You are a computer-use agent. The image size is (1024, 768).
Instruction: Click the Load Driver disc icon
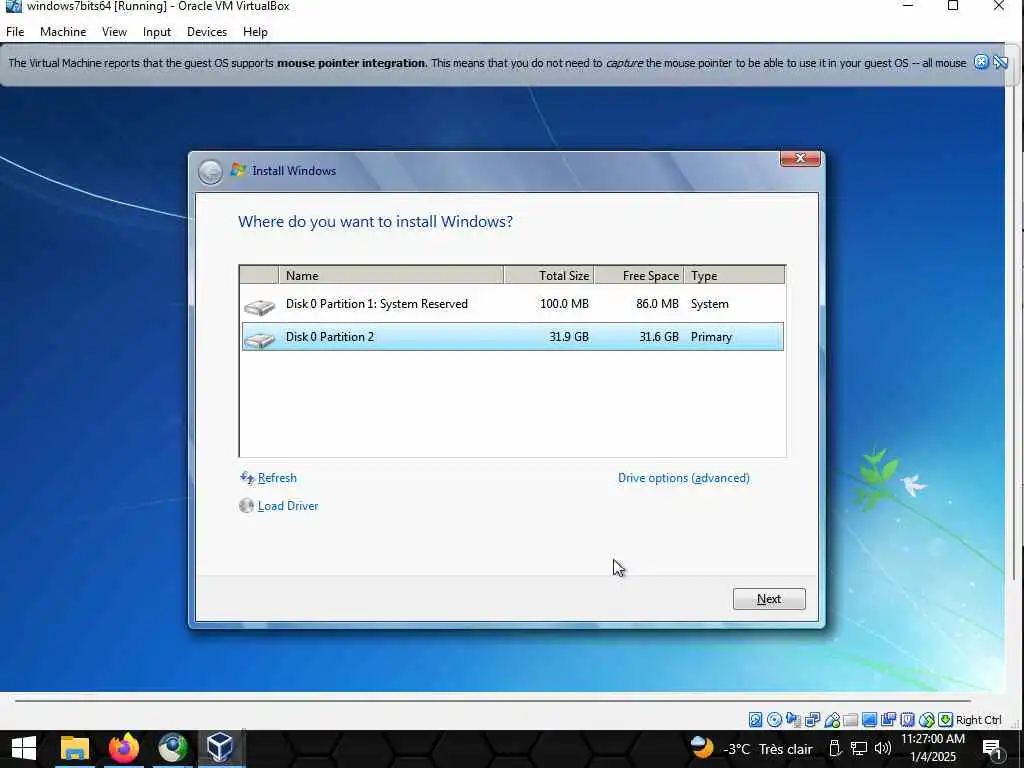pyautogui.click(x=246, y=505)
